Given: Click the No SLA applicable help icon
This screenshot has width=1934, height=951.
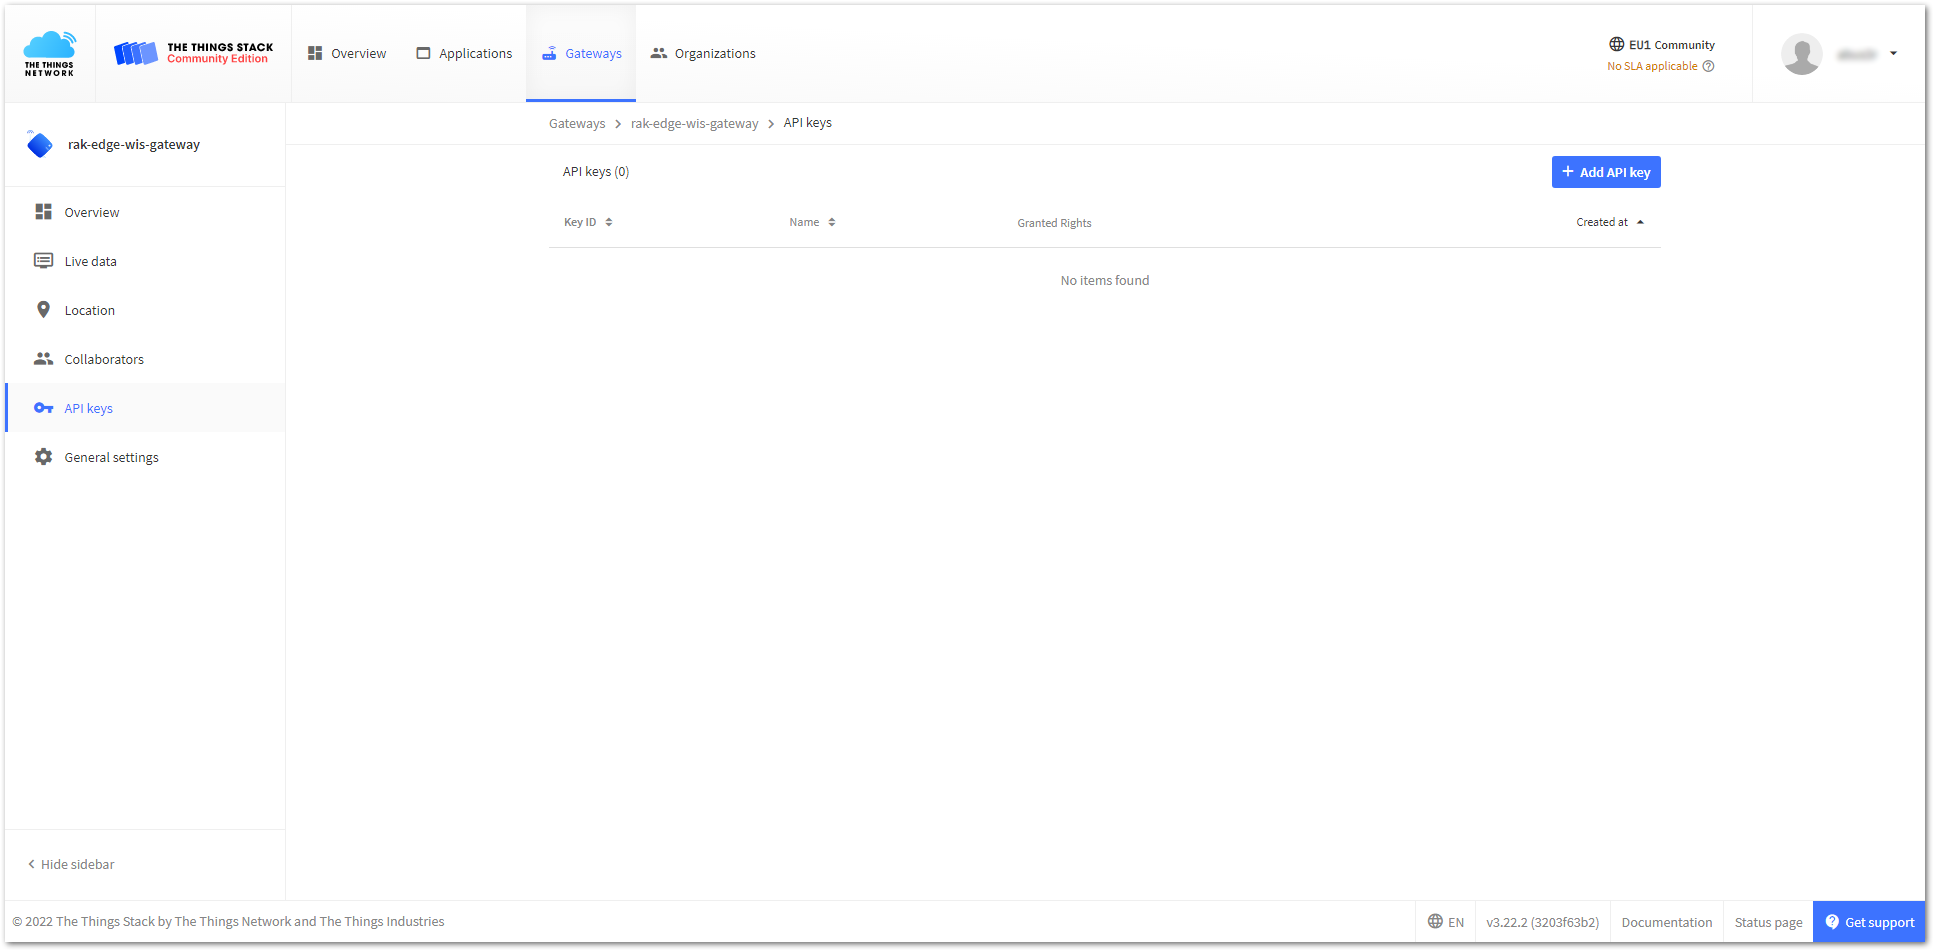Looking at the screenshot, I should 1708,66.
